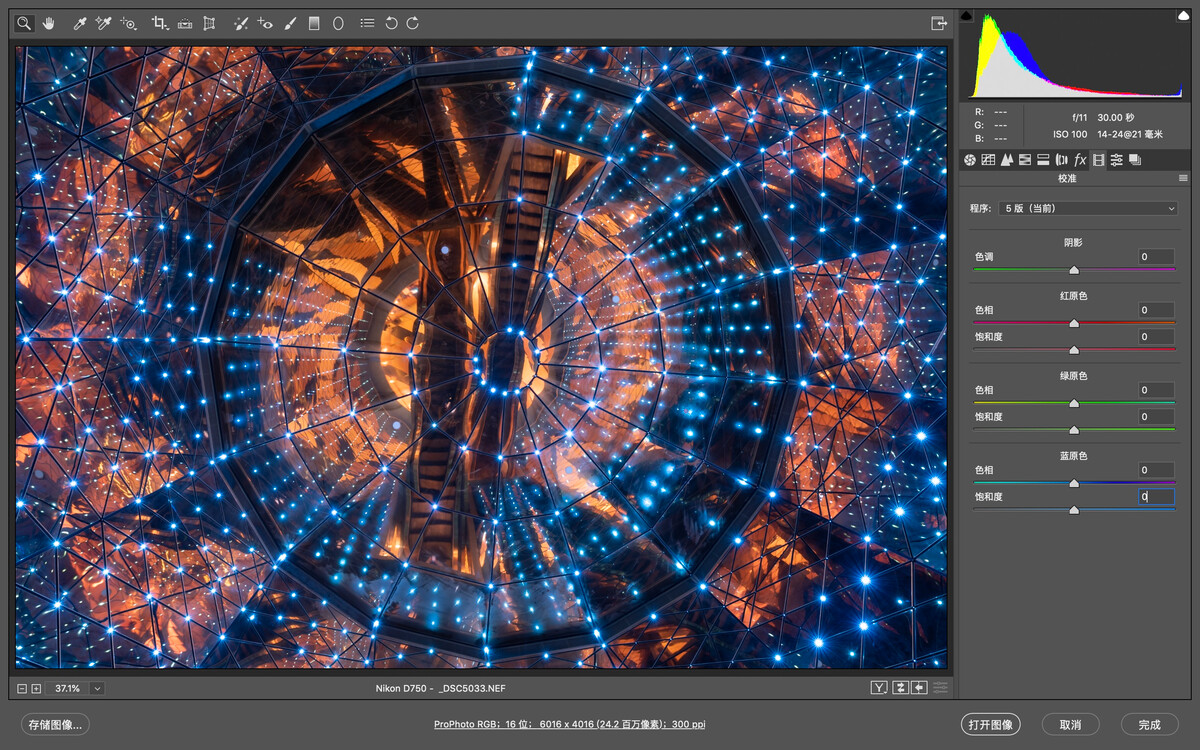Zoom in with the plus button
The height and width of the screenshot is (750, 1200).
pos(36,688)
